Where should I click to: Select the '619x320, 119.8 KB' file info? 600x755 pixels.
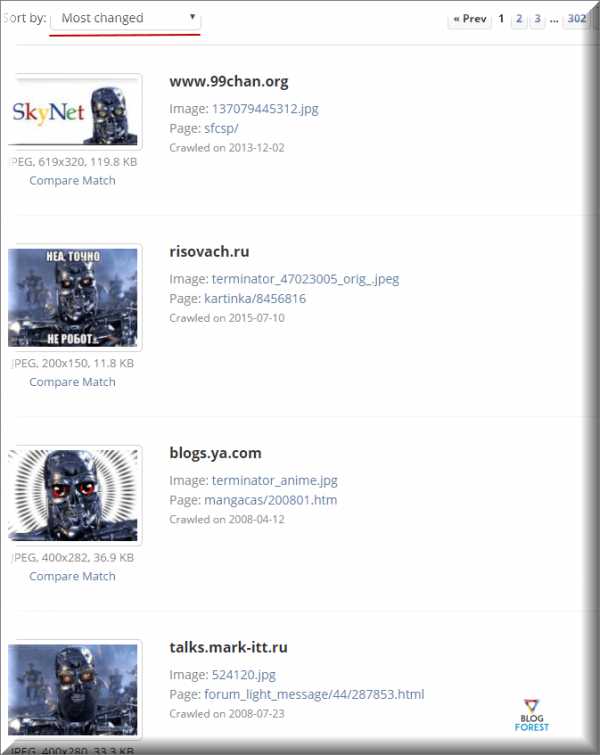pyautogui.click(x=88, y=162)
